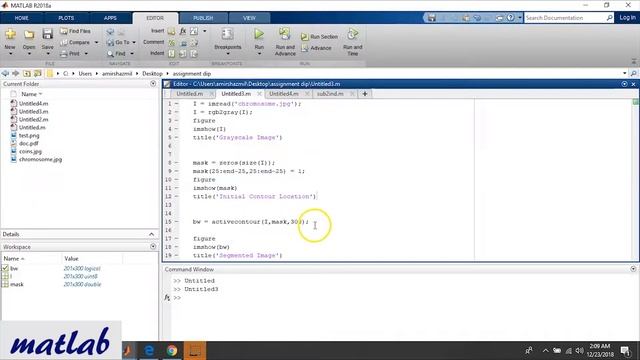Expand the Run dropdown arrow

259,54
